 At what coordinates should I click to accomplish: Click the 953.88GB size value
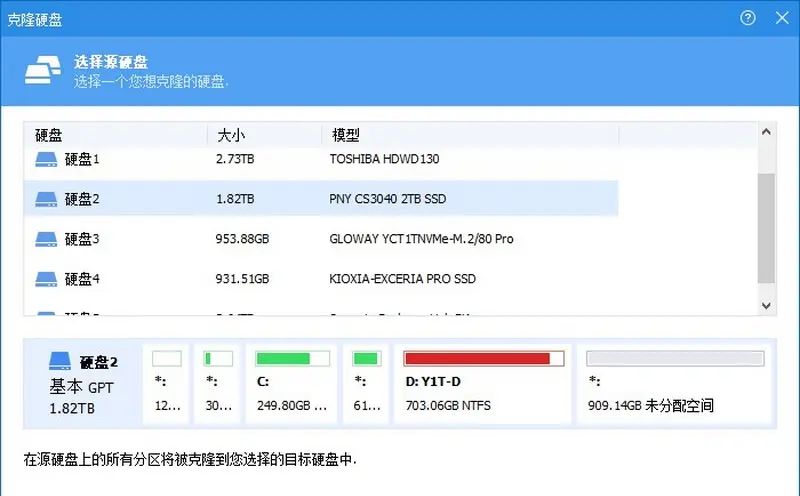242,239
